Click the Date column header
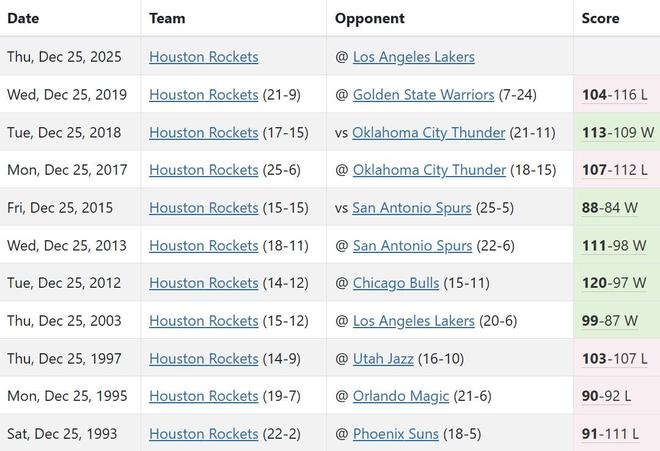 [23, 18]
